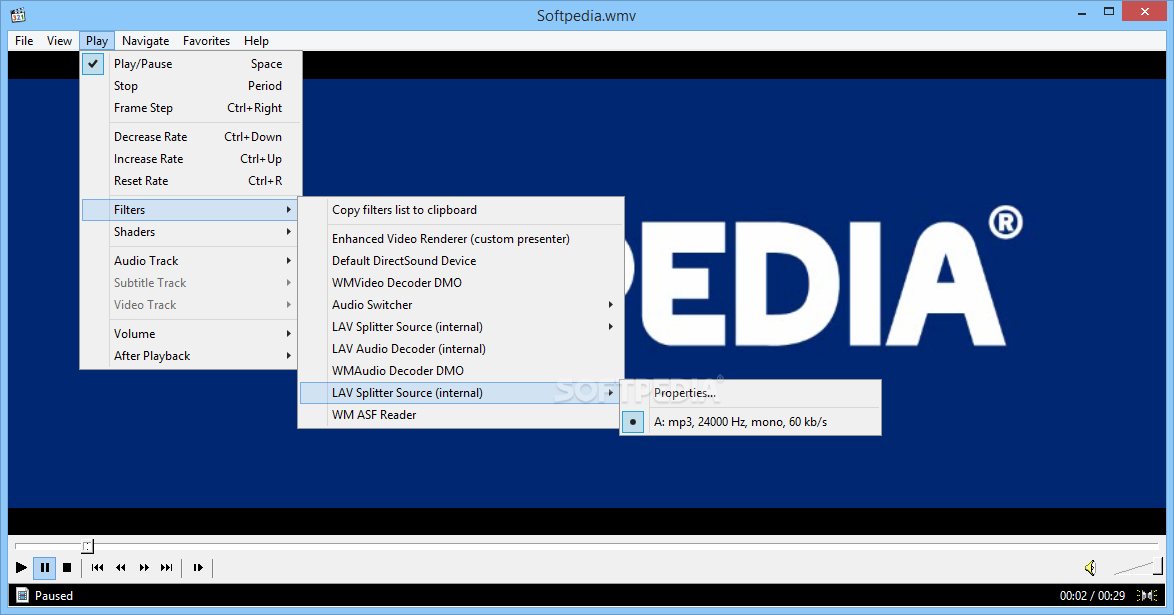Click the Pause button in the transport bar
1174x615 pixels.
coord(45,568)
